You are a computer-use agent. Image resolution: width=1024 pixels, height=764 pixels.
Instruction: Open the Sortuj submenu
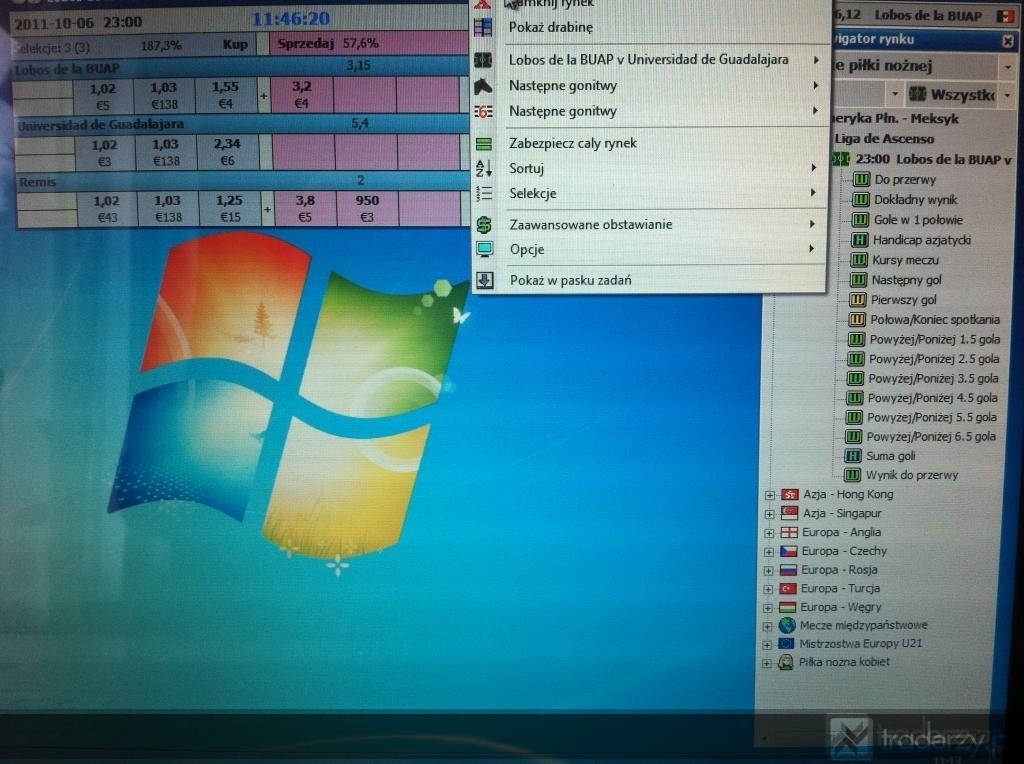click(813, 168)
